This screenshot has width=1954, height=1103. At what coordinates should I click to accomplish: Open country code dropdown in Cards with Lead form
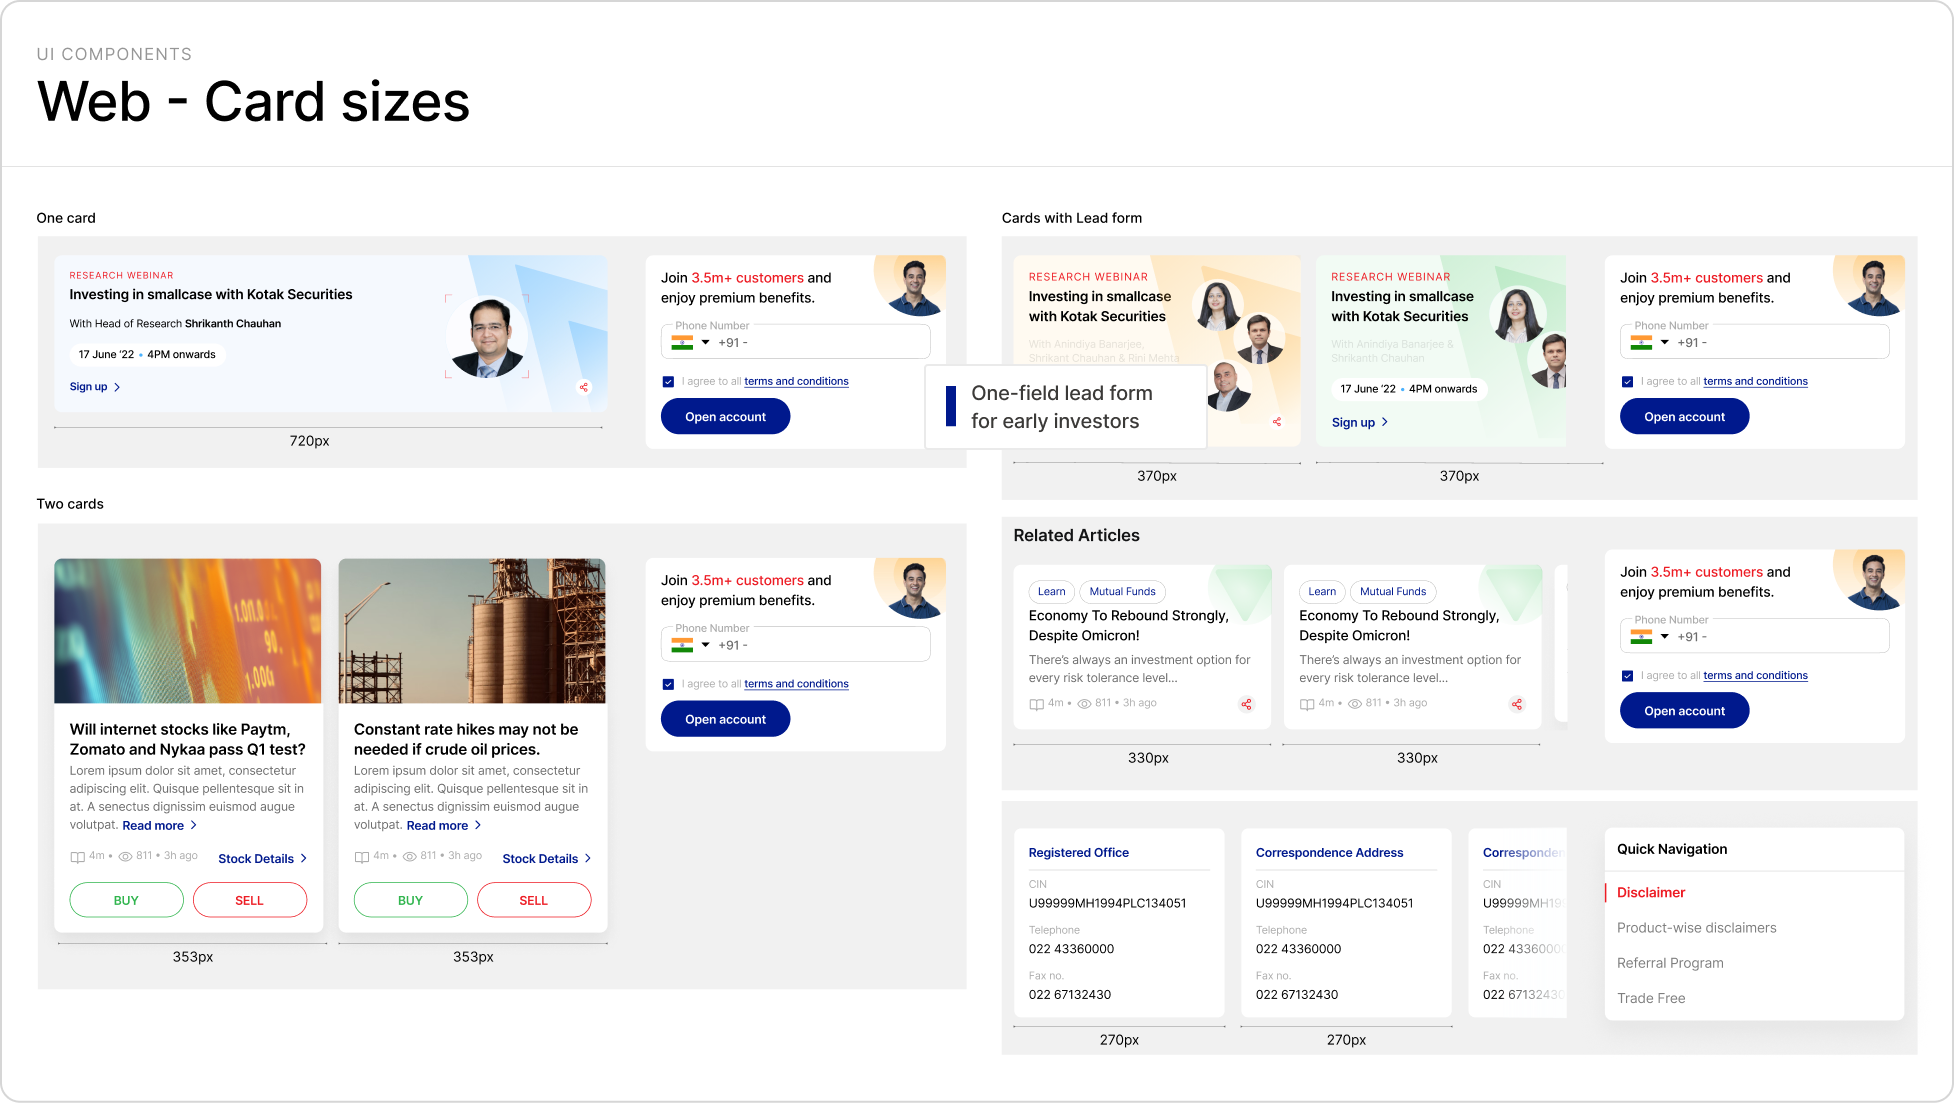[x=1664, y=342]
